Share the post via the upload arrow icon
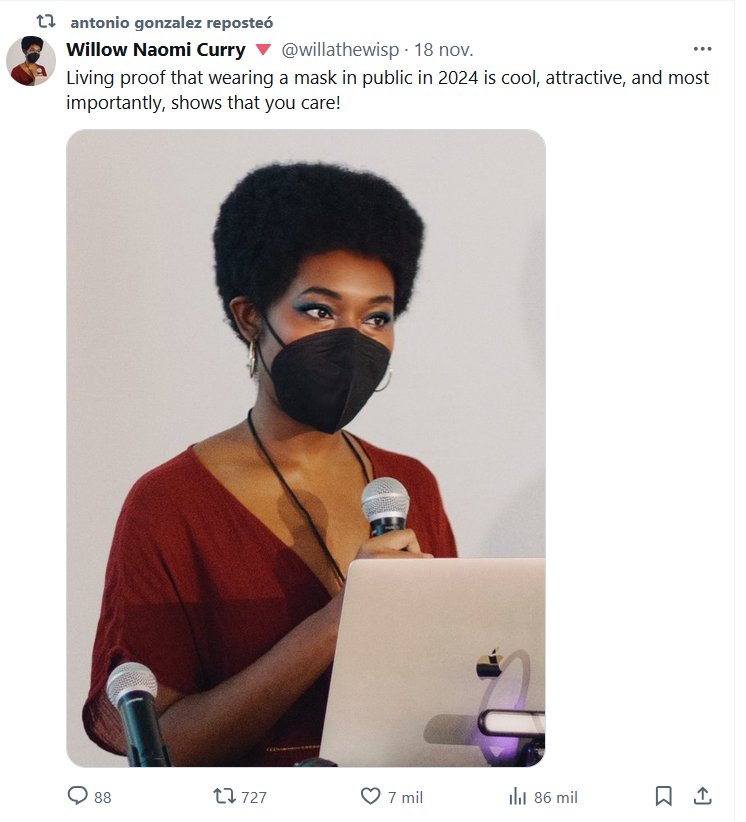746x822 pixels. [x=702, y=796]
